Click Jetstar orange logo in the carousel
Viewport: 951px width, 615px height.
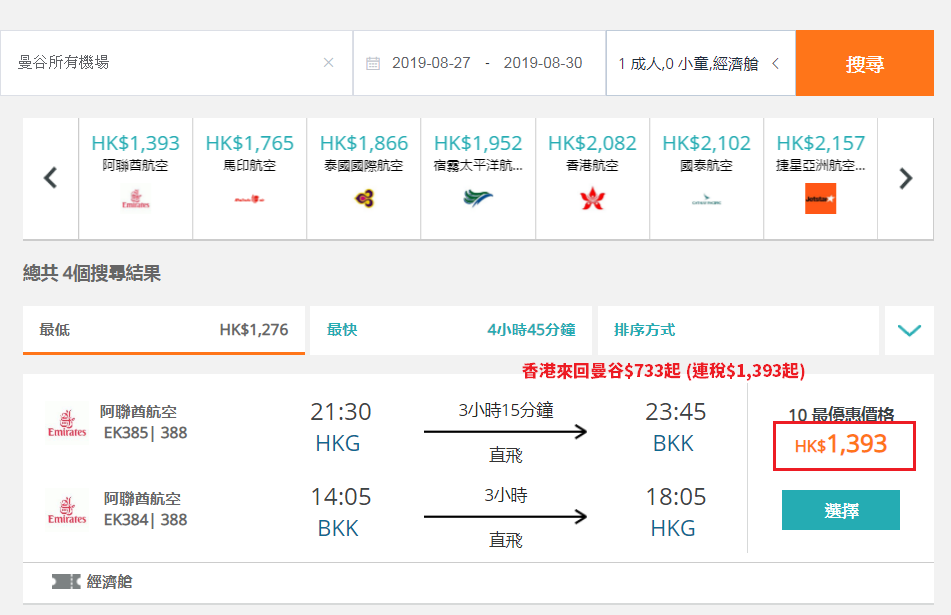(821, 198)
